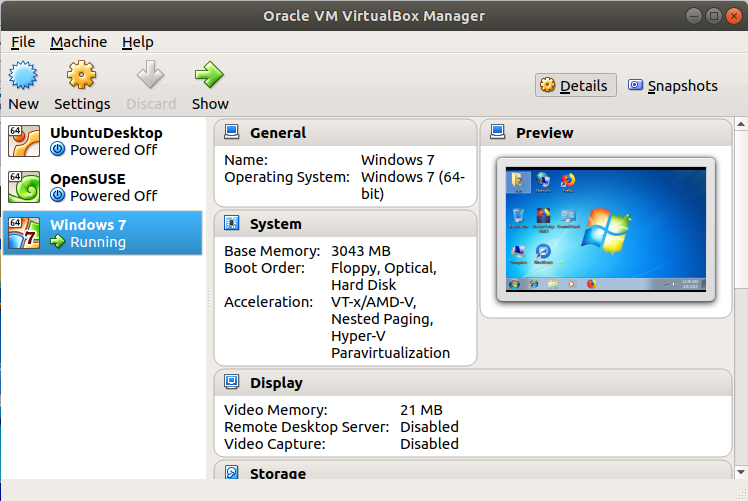Click the Discard down-arrow icon

(x=150, y=75)
